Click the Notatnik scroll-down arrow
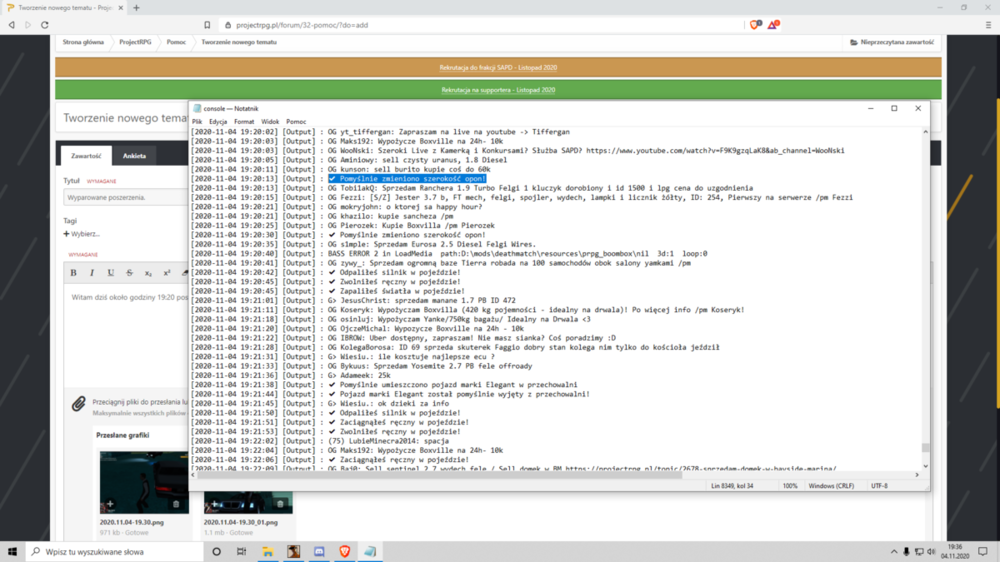This screenshot has height=562, width=1000. (925, 466)
